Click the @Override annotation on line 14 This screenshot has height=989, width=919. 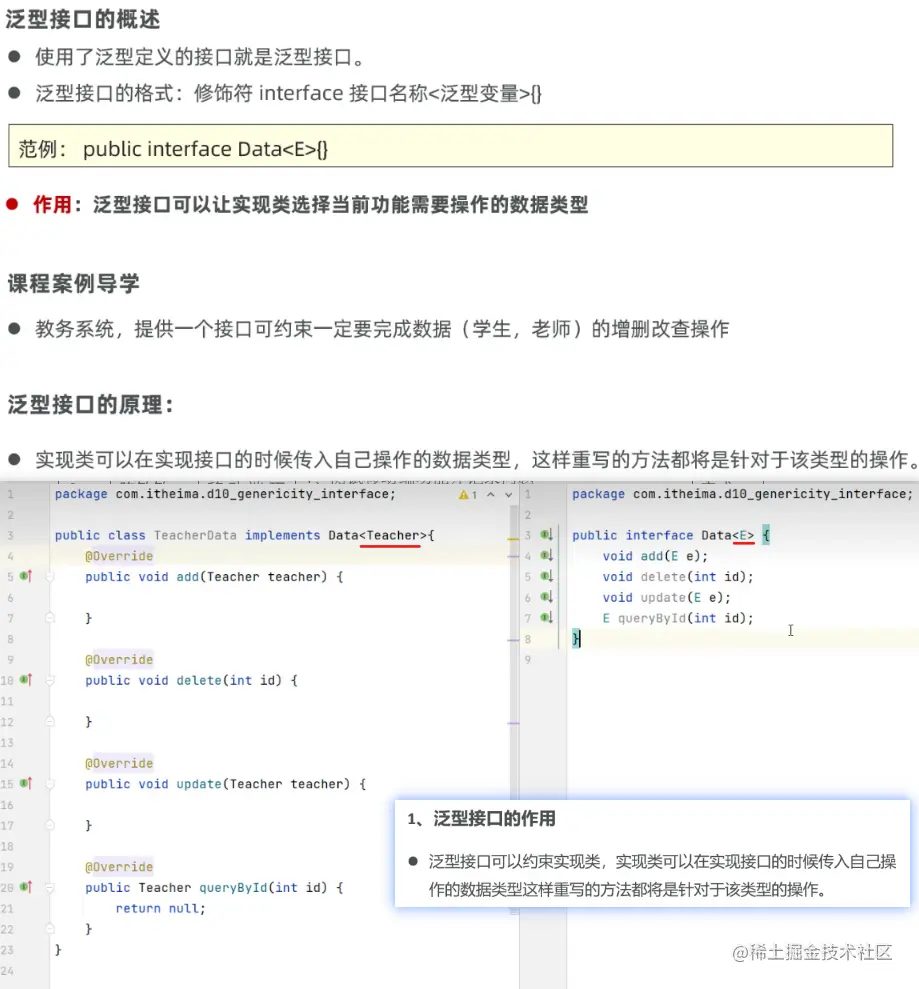[119, 763]
